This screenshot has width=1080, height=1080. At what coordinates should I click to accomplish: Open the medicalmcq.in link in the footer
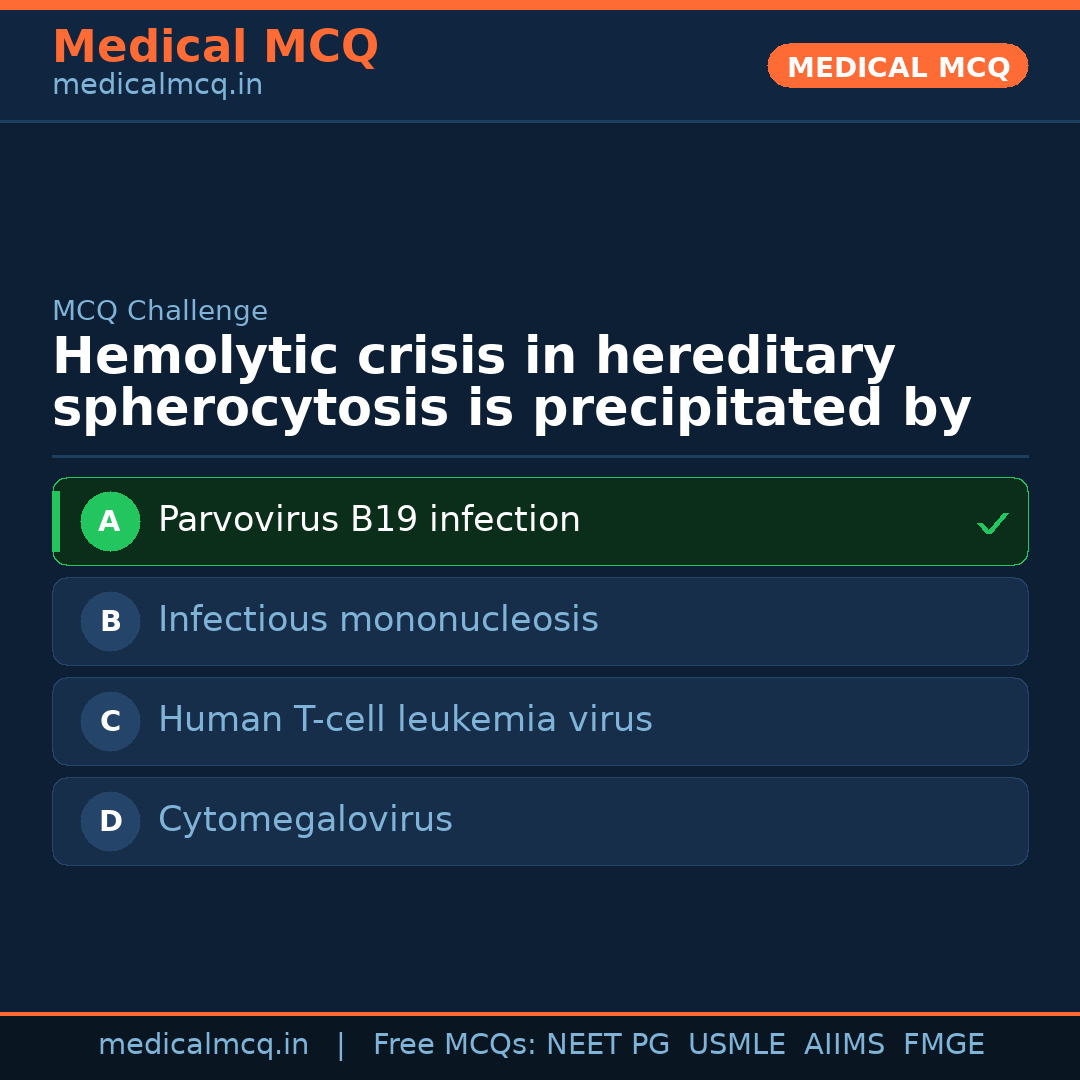203,1045
